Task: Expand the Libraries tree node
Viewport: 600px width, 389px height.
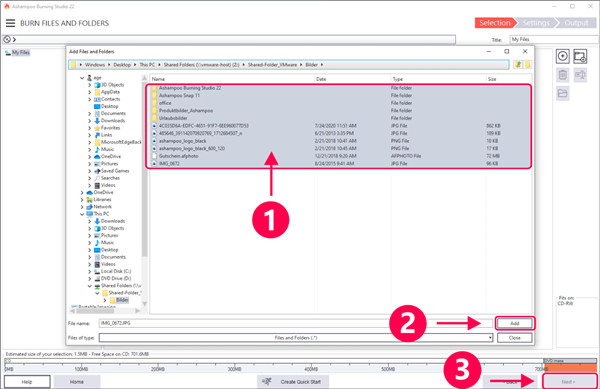Action: (82, 200)
